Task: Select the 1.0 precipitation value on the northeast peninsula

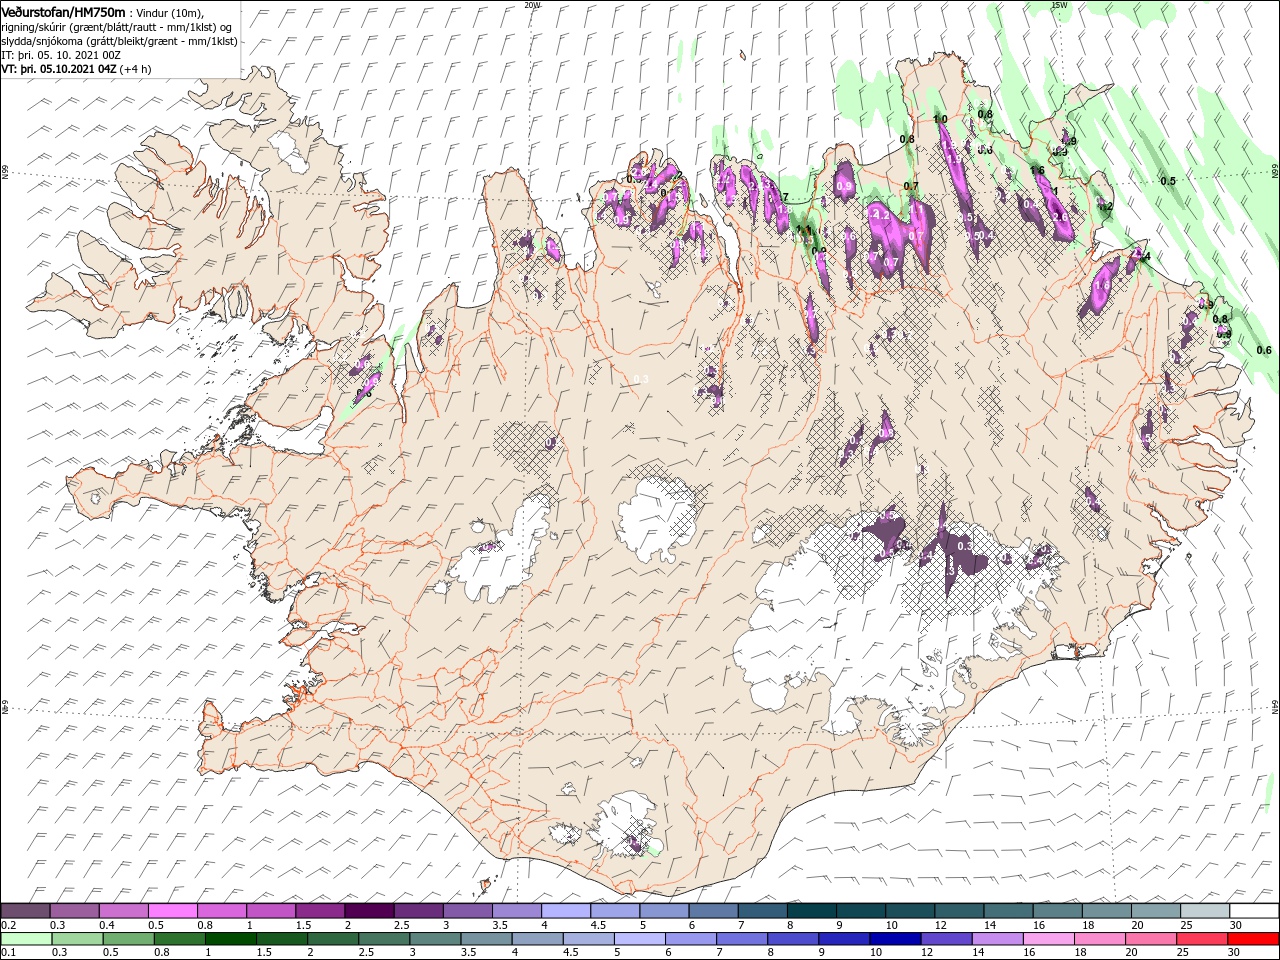Action: tap(940, 119)
